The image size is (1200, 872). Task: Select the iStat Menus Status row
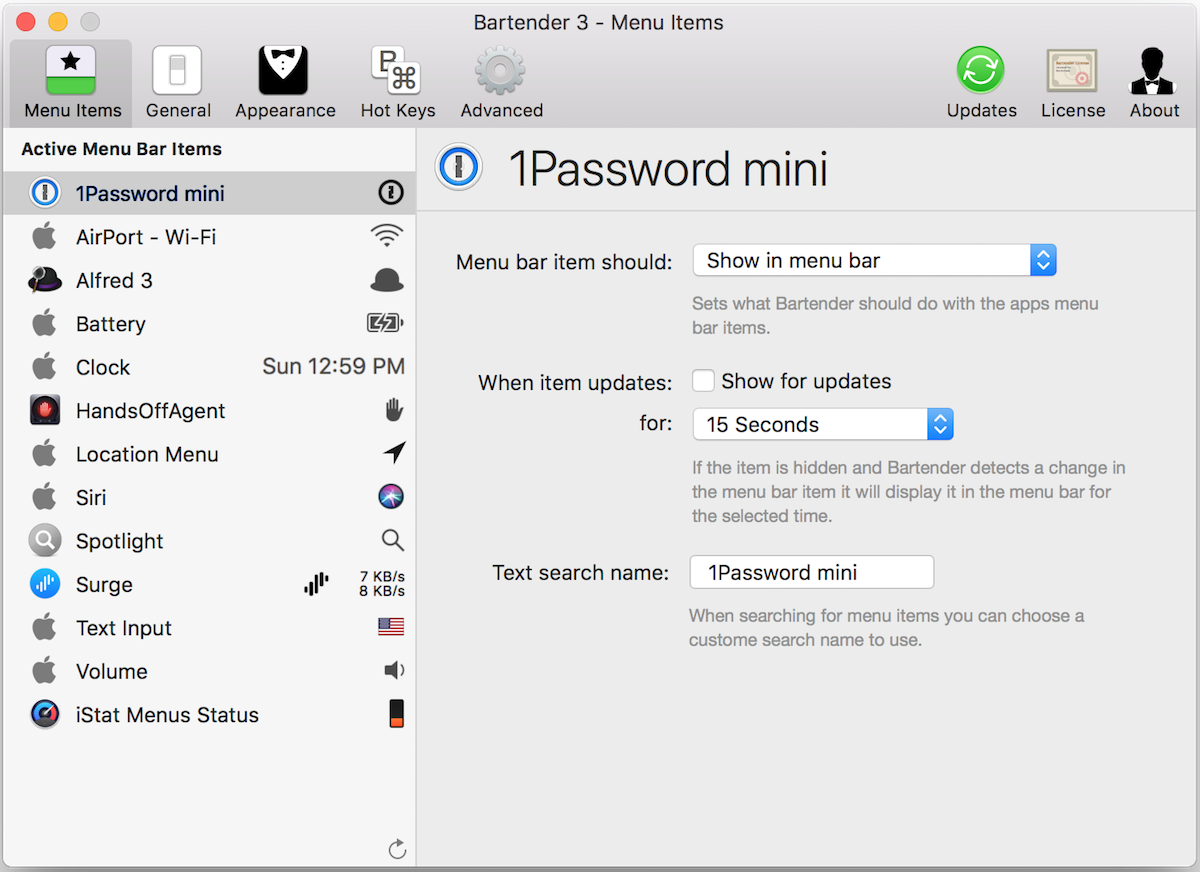(209, 714)
